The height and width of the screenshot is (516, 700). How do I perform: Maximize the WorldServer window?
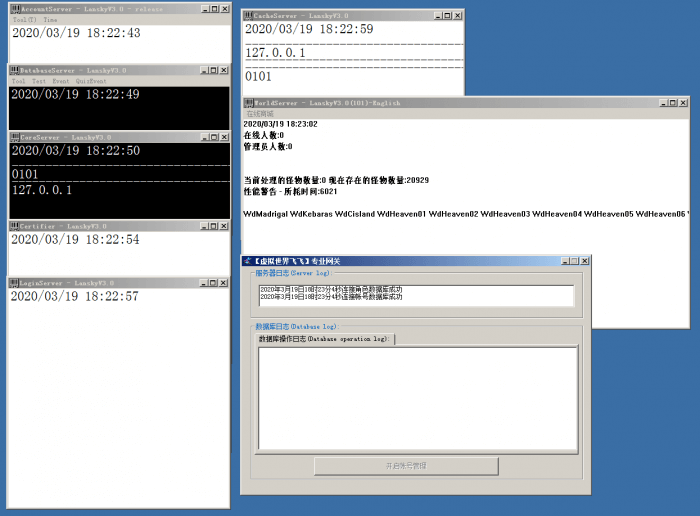[x=671, y=103]
